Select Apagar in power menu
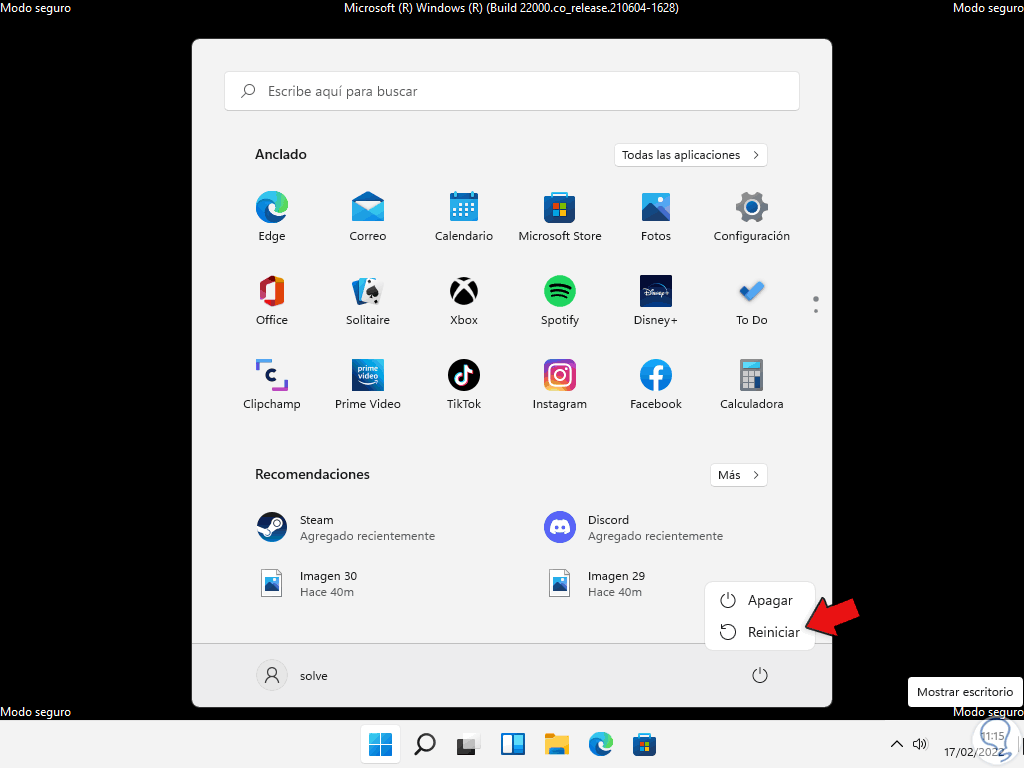Screen dimensions: 1024x768 [x=760, y=600]
